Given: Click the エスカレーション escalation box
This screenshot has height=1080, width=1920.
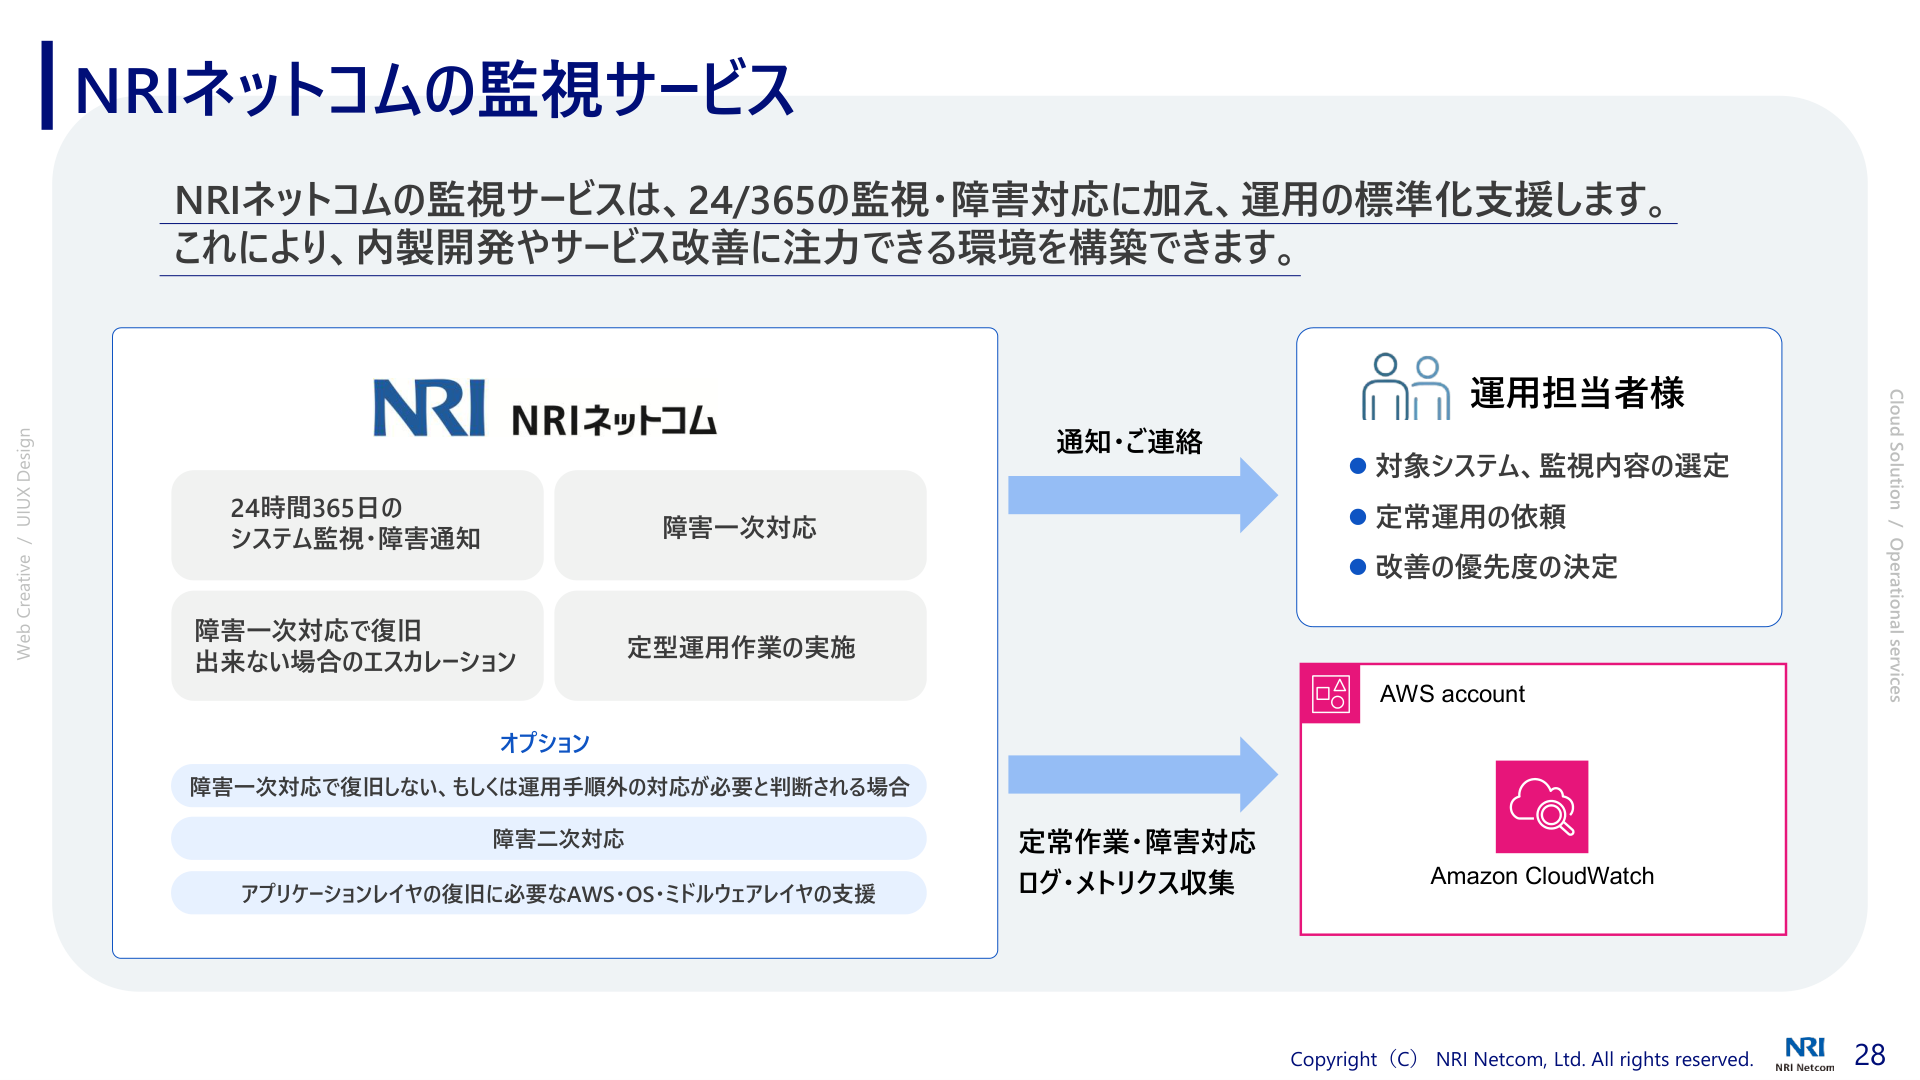Looking at the screenshot, I should coord(357,646).
